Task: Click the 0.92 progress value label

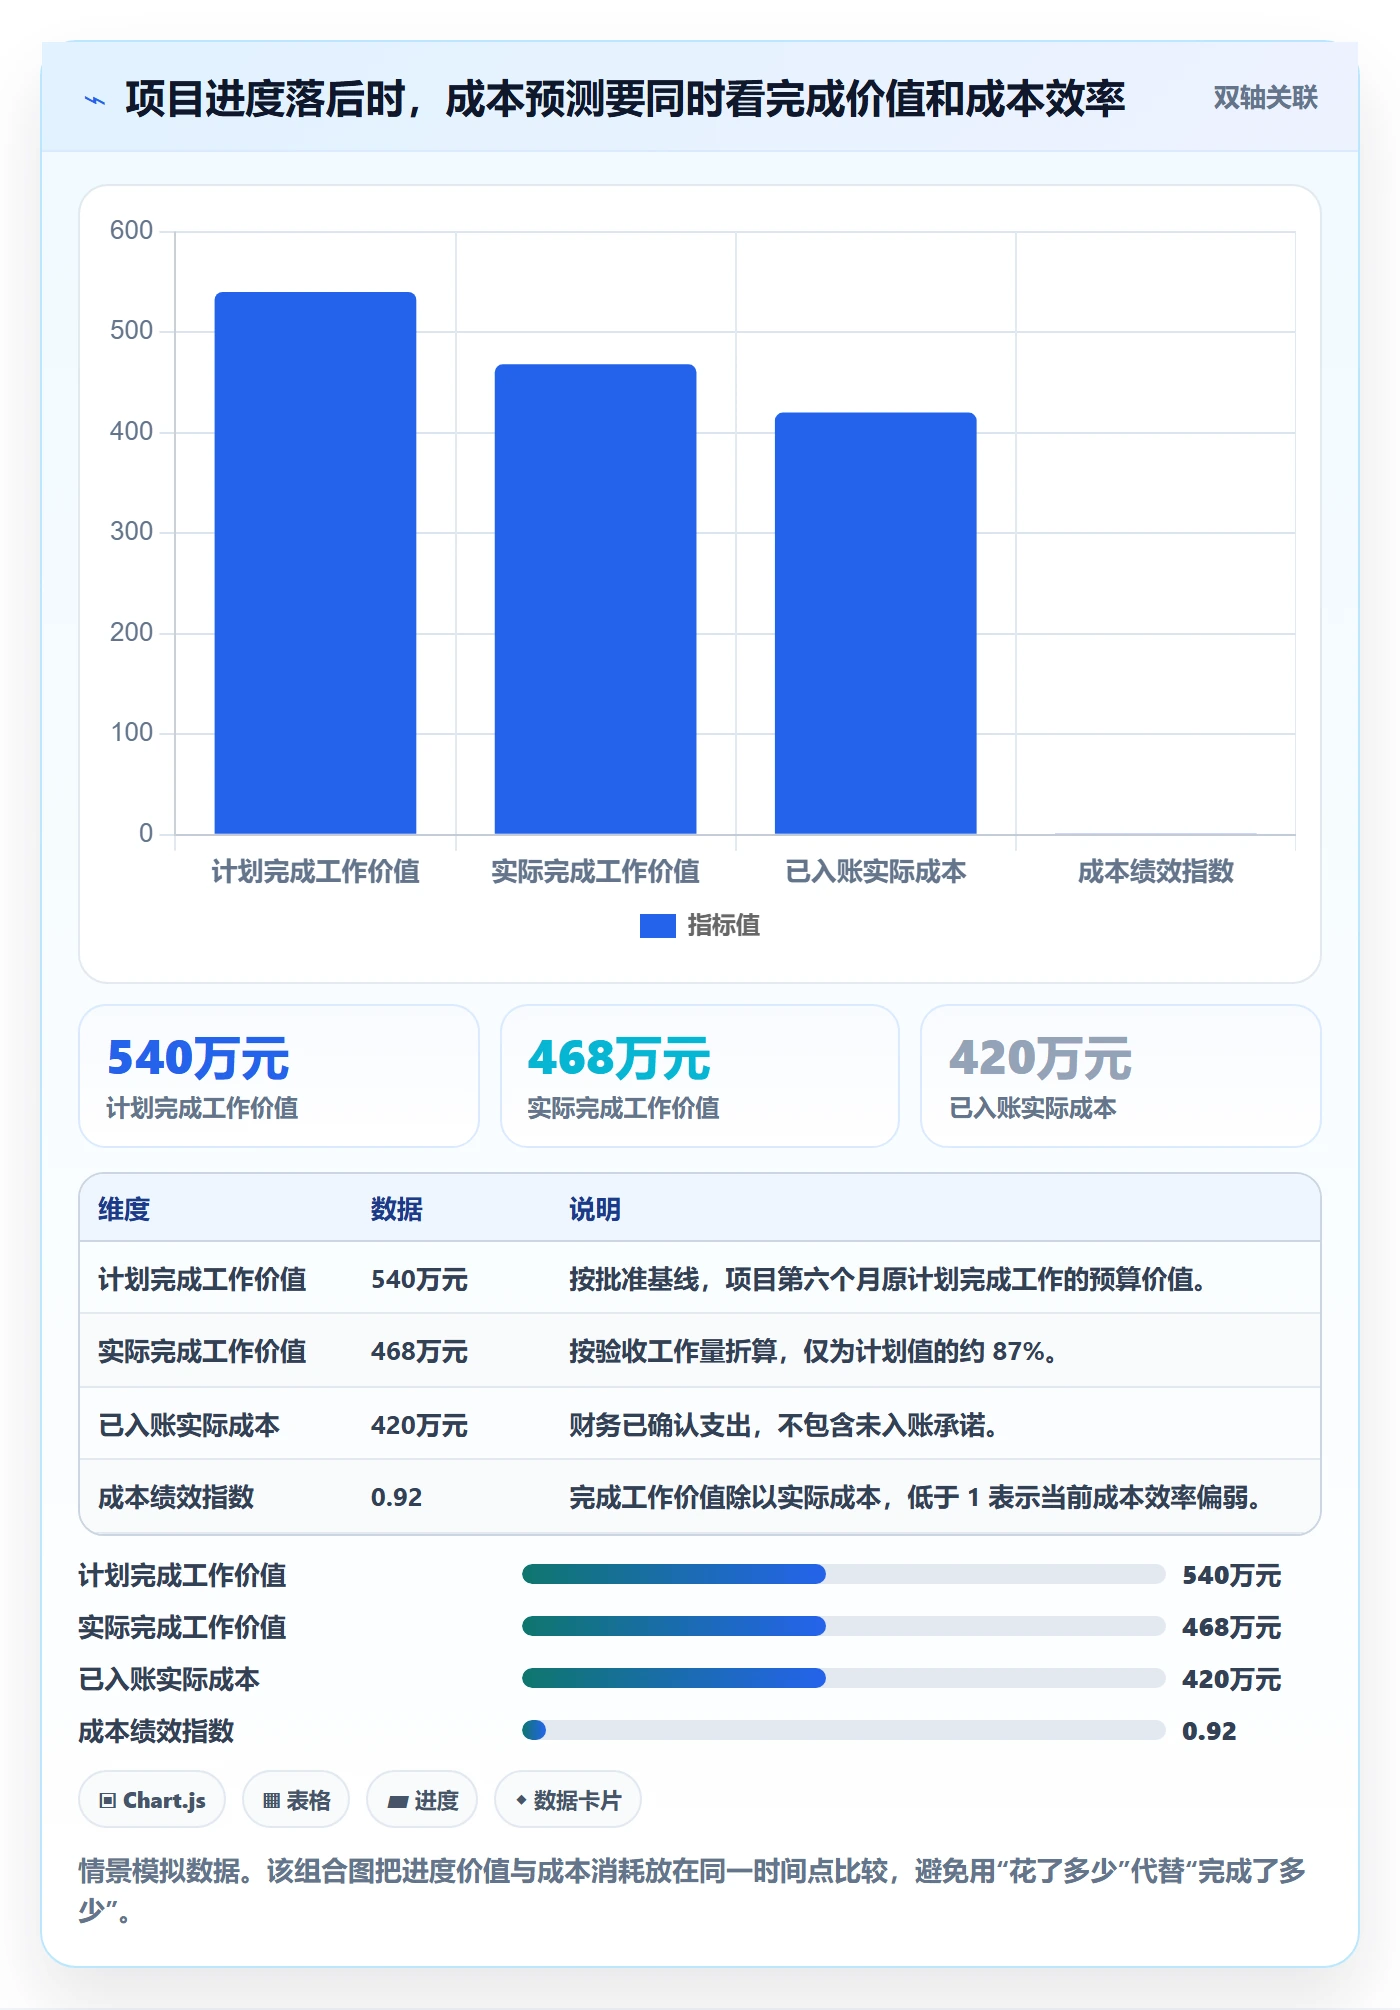Action: point(1209,1731)
